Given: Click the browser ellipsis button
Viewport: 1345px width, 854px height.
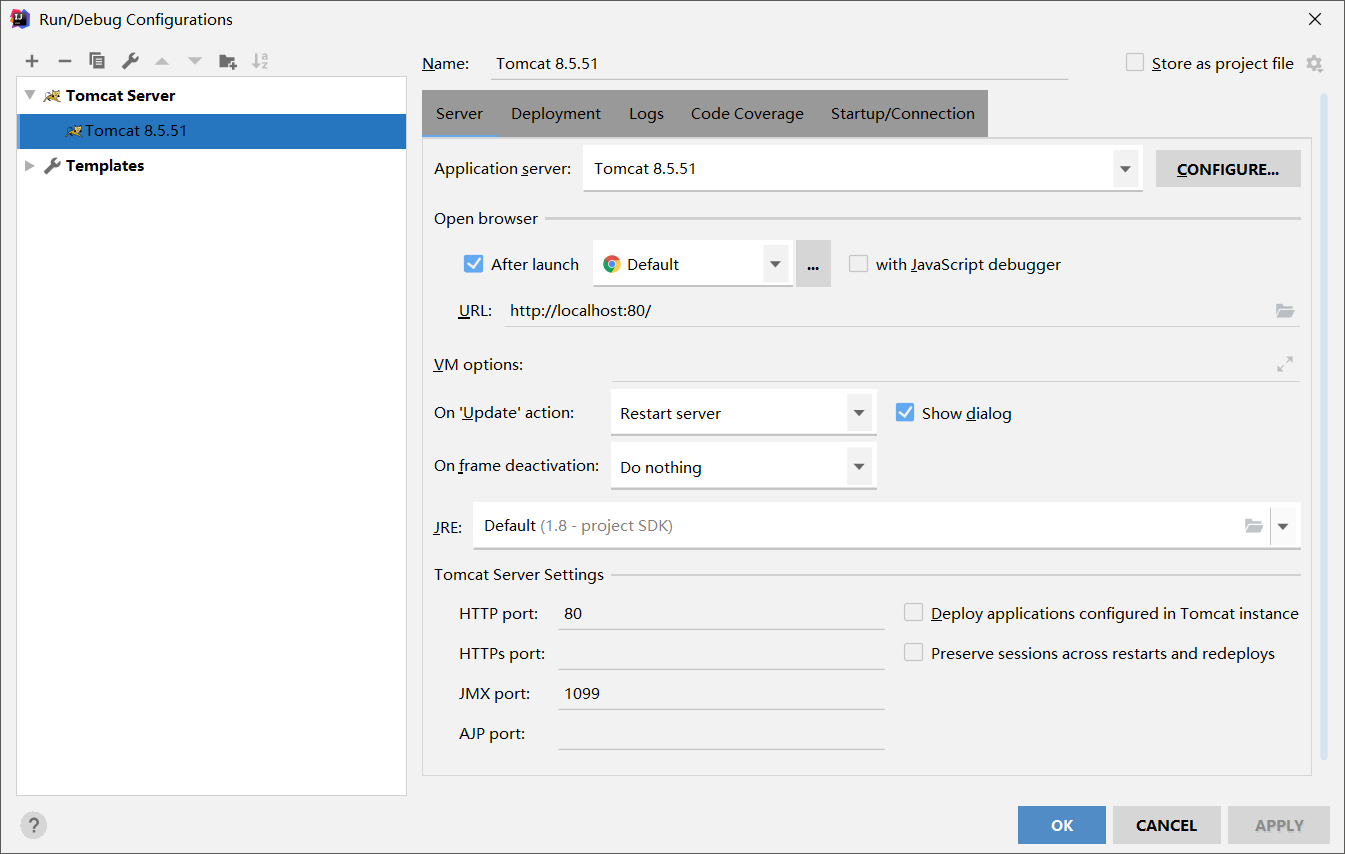Looking at the screenshot, I should coord(813,264).
